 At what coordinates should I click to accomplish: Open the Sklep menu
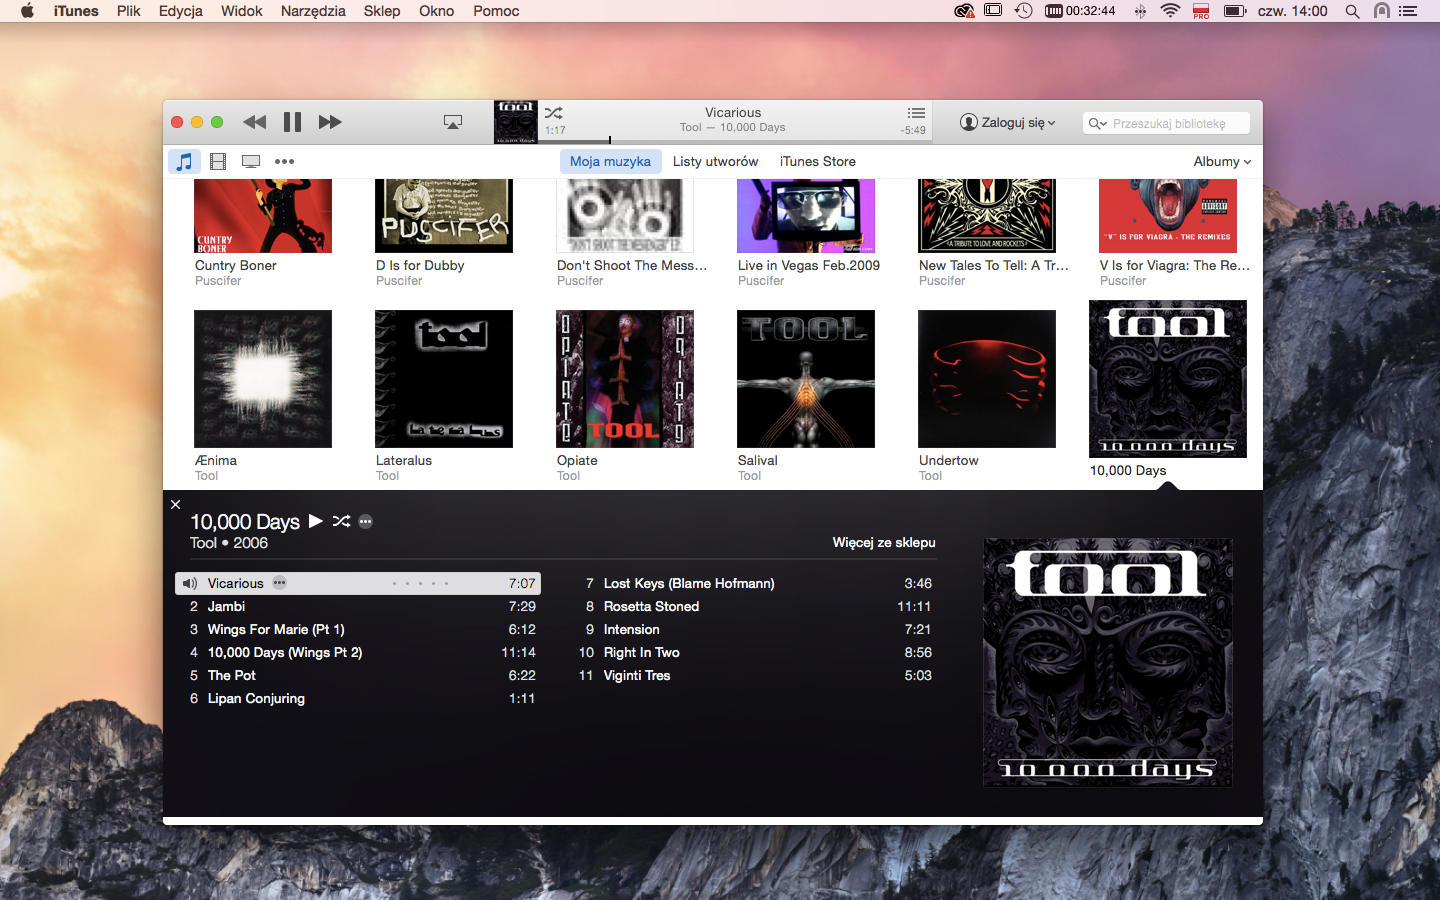382,11
